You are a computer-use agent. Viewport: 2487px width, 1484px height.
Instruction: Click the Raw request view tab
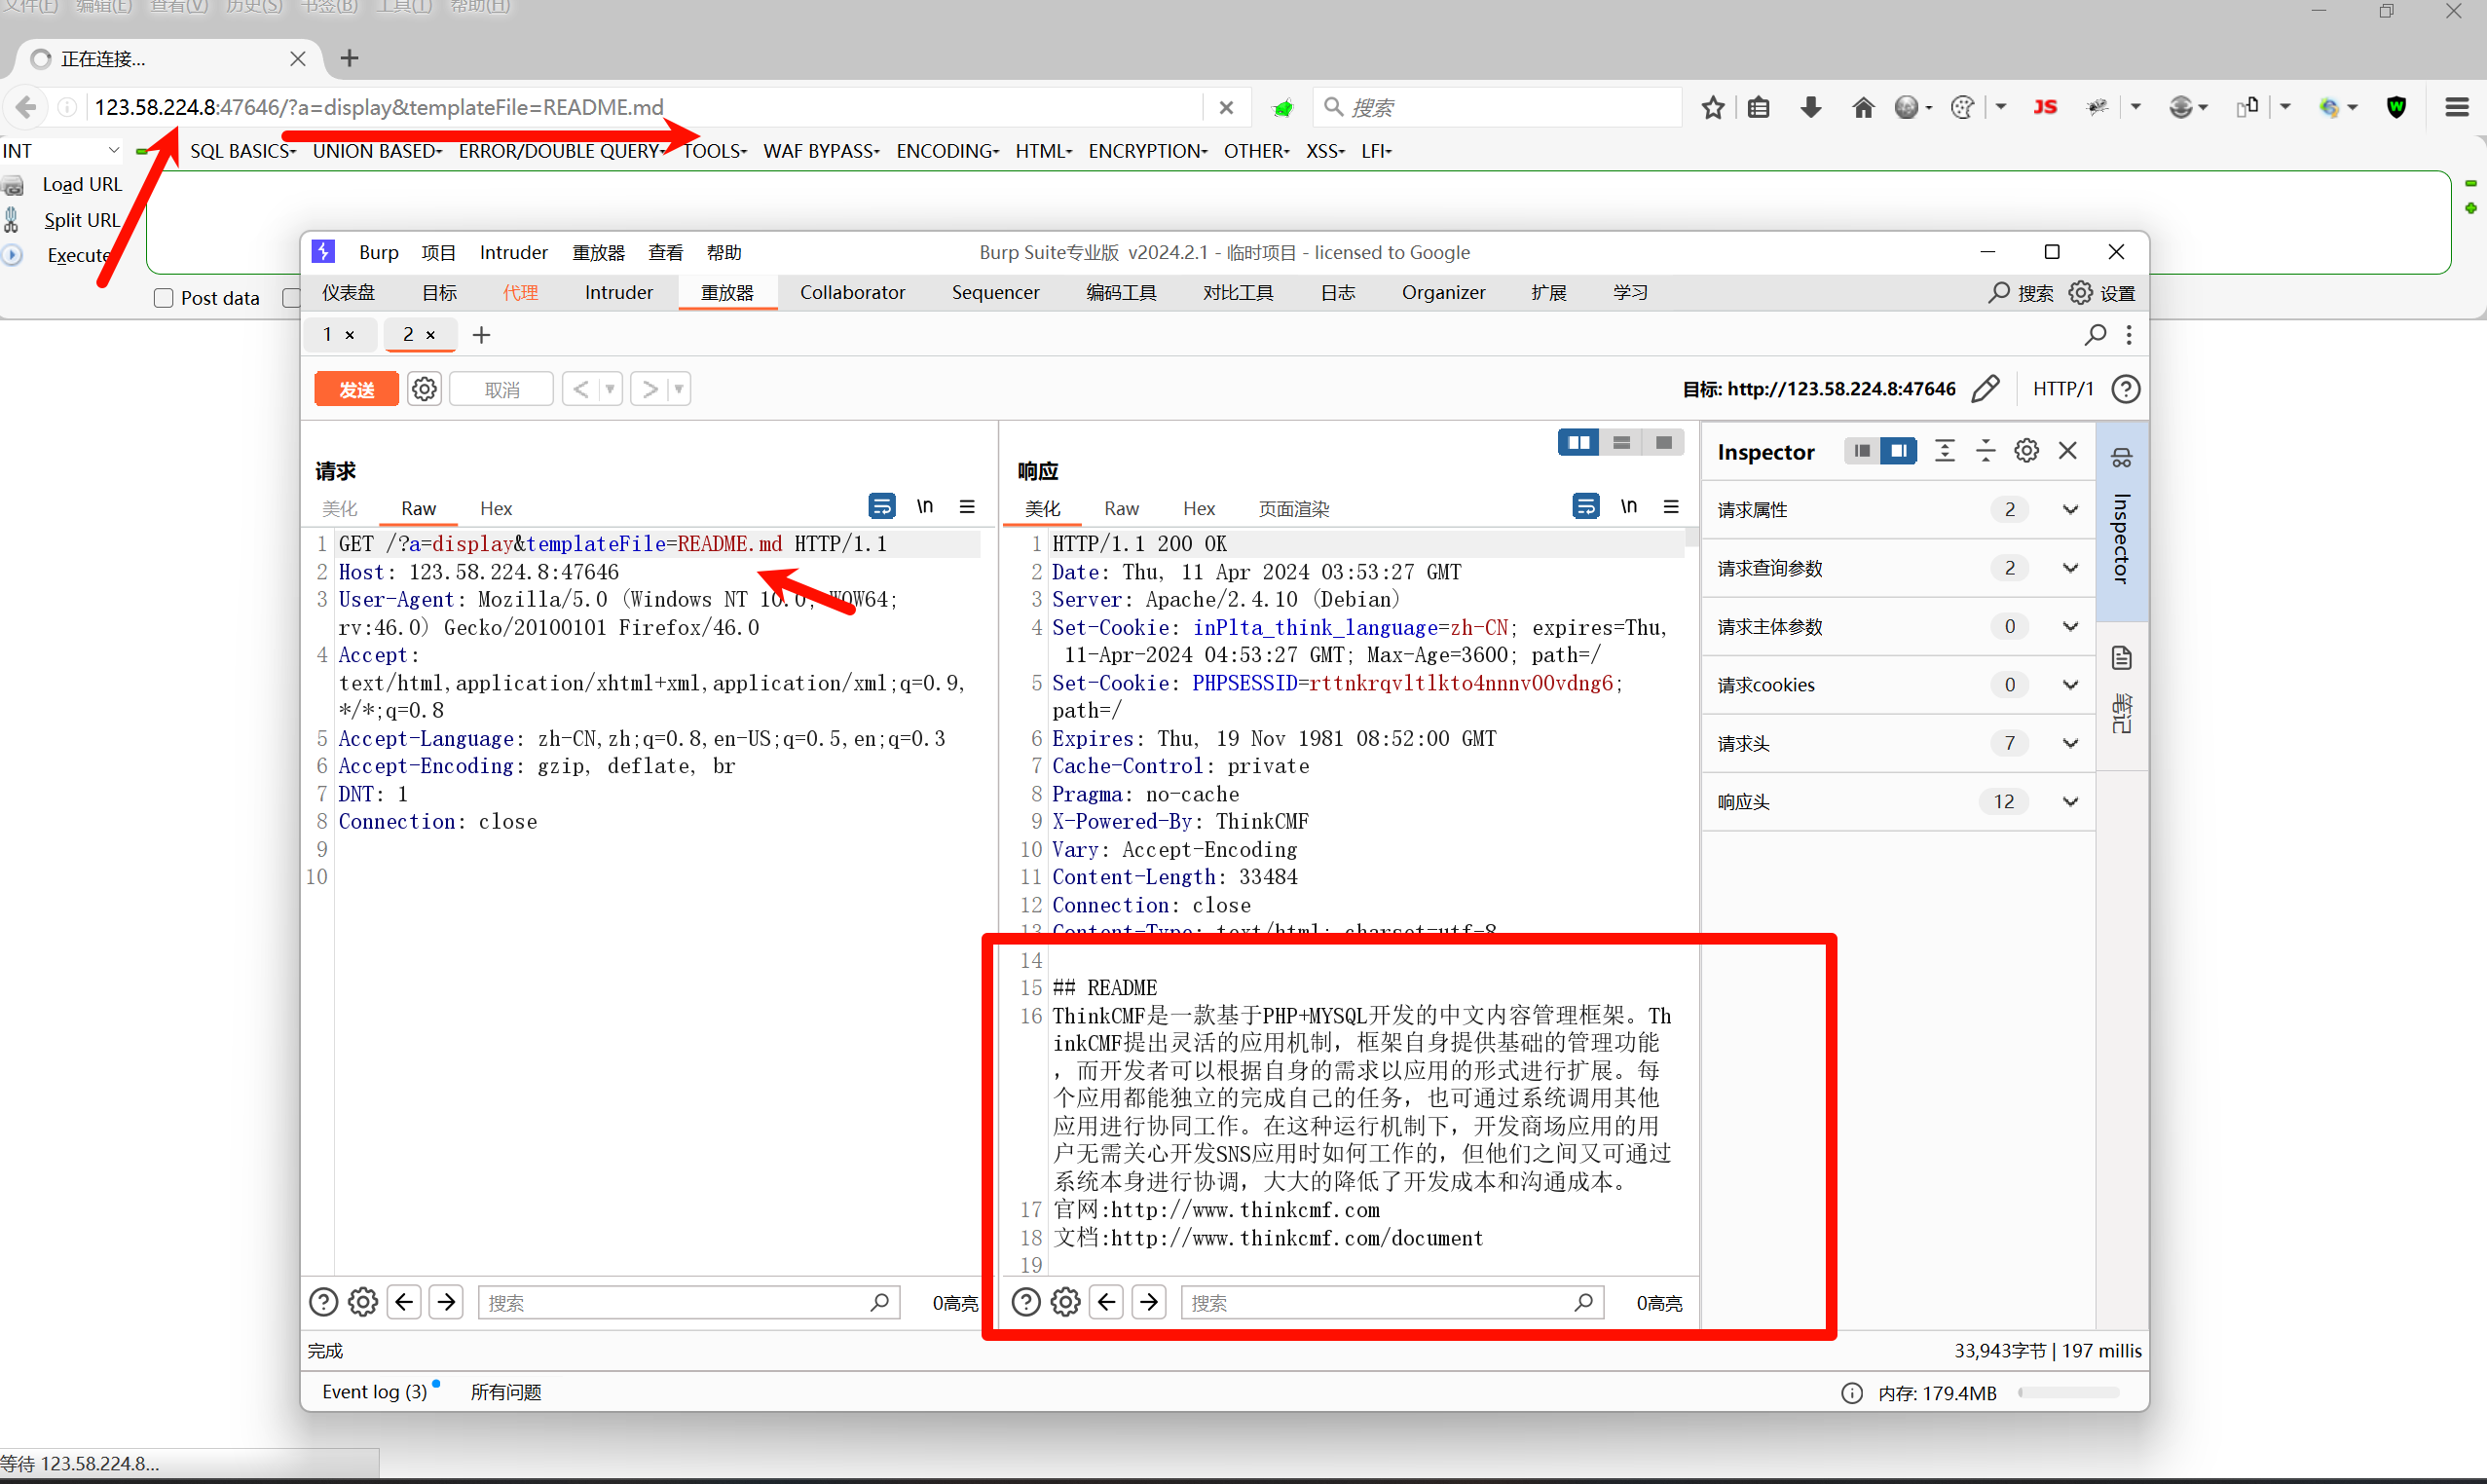pos(419,509)
